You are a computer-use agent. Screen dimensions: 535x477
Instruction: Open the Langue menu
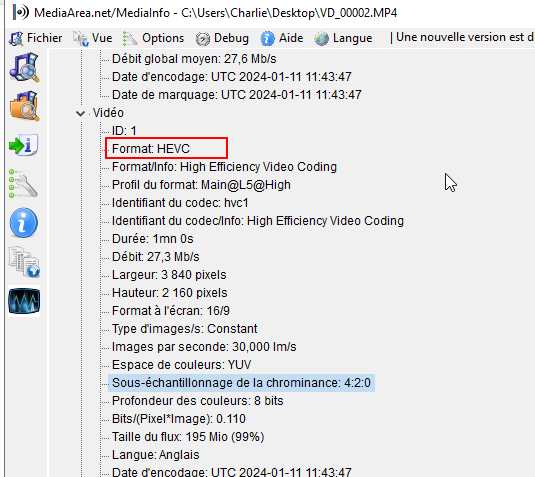343,38
